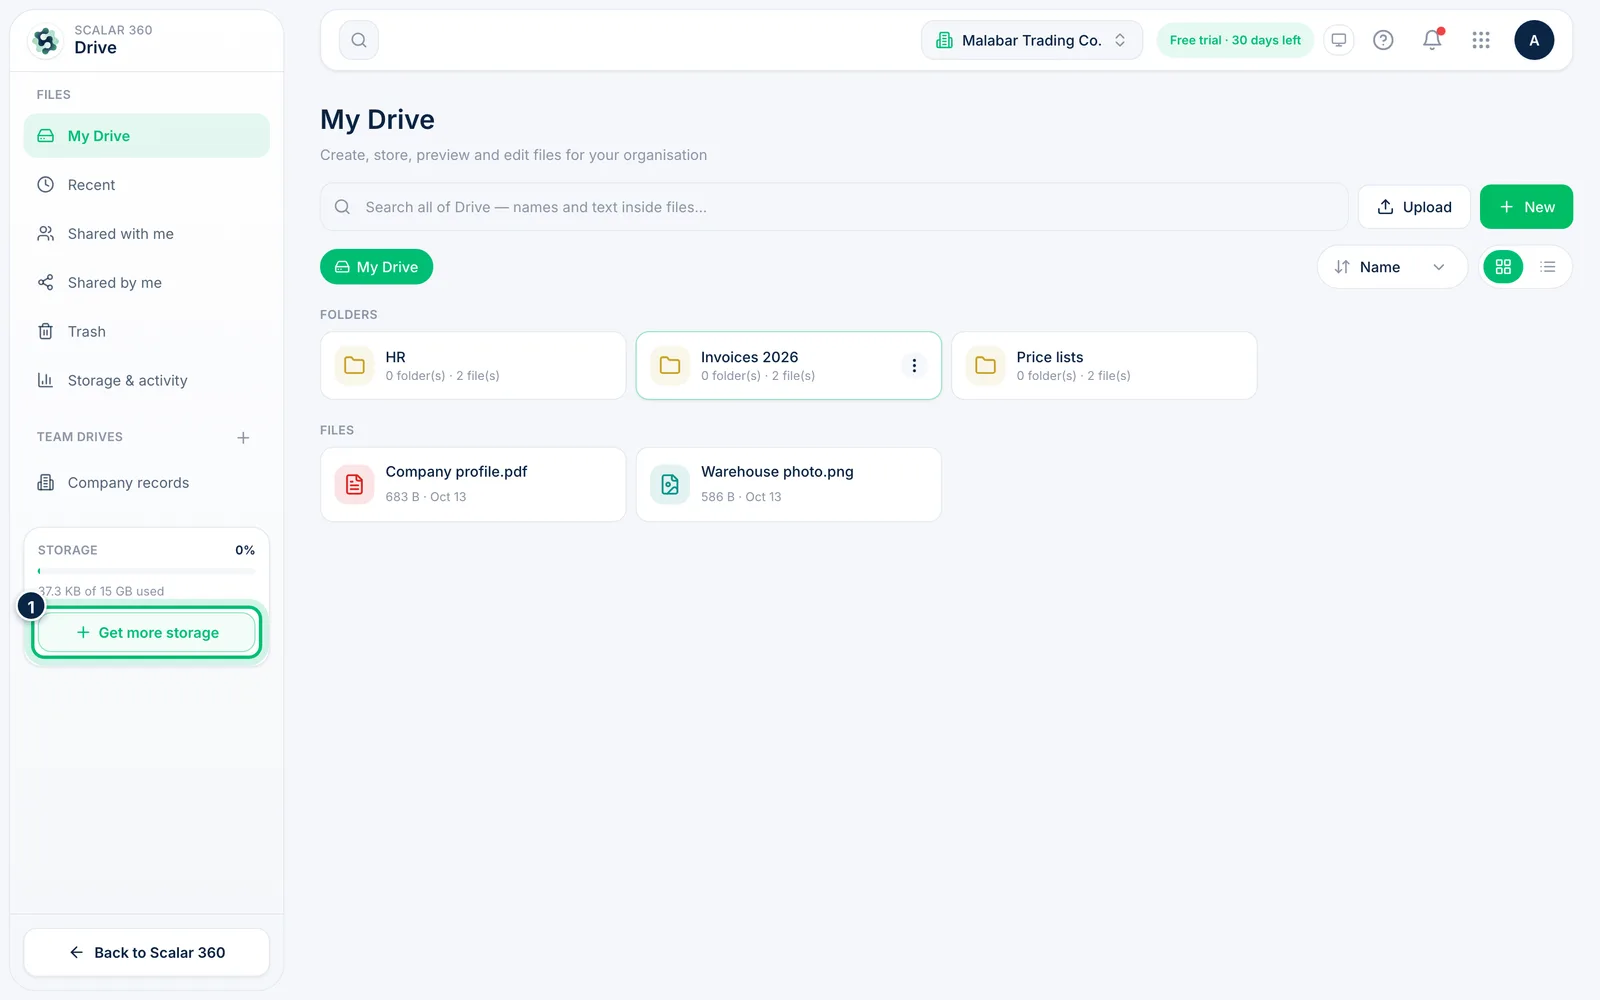This screenshot has width=1600, height=1000.
Task: Click the Price lists folder icon
Action: (985, 365)
